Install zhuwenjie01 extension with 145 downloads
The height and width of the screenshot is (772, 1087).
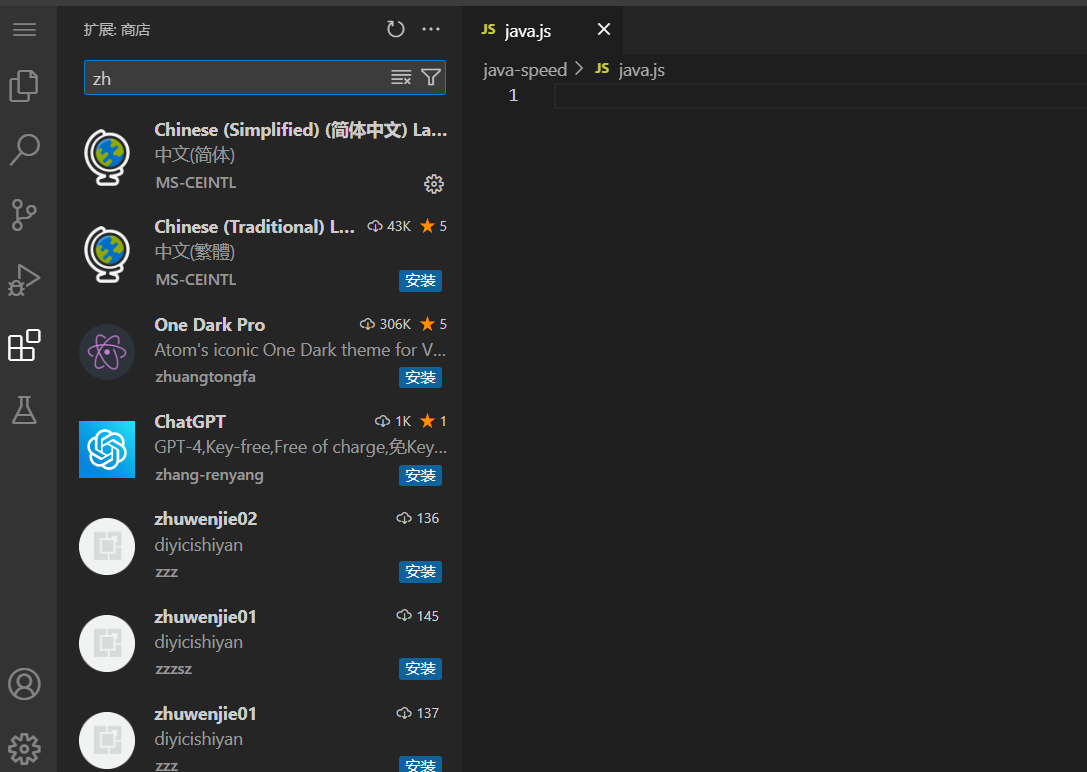click(x=420, y=669)
